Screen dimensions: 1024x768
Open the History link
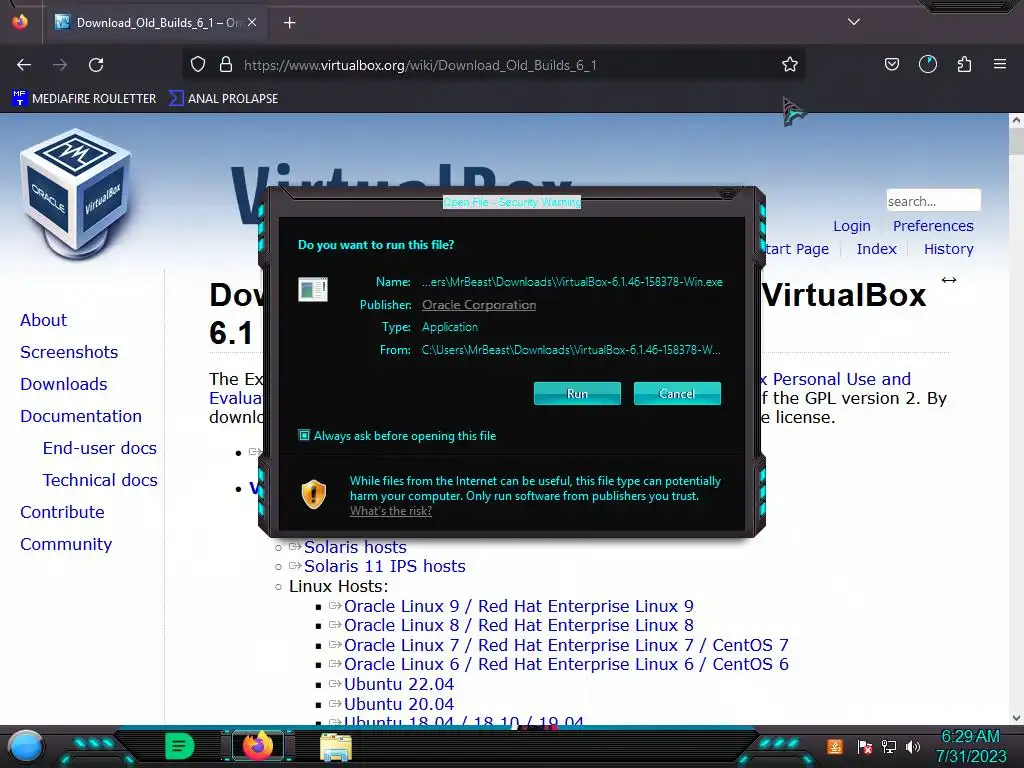click(948, 249)
